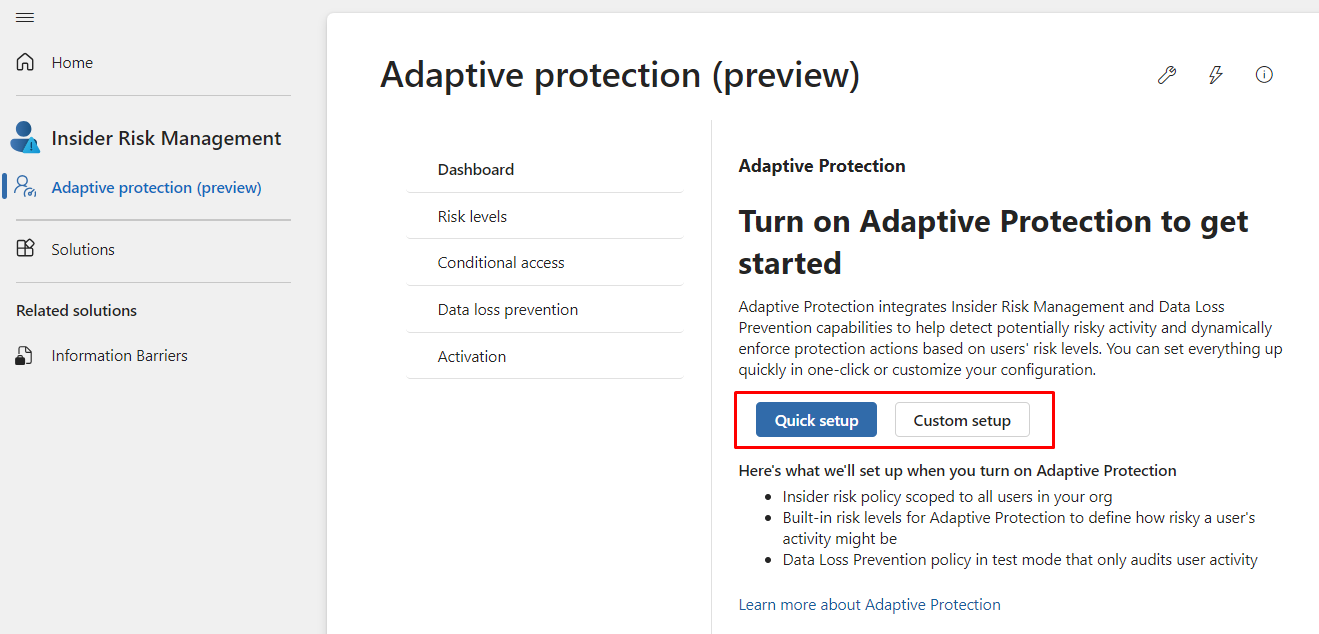This screenshot has width=1319, height=634.
Task: Click the Information Barriers icon
Action: pos(26,356)
